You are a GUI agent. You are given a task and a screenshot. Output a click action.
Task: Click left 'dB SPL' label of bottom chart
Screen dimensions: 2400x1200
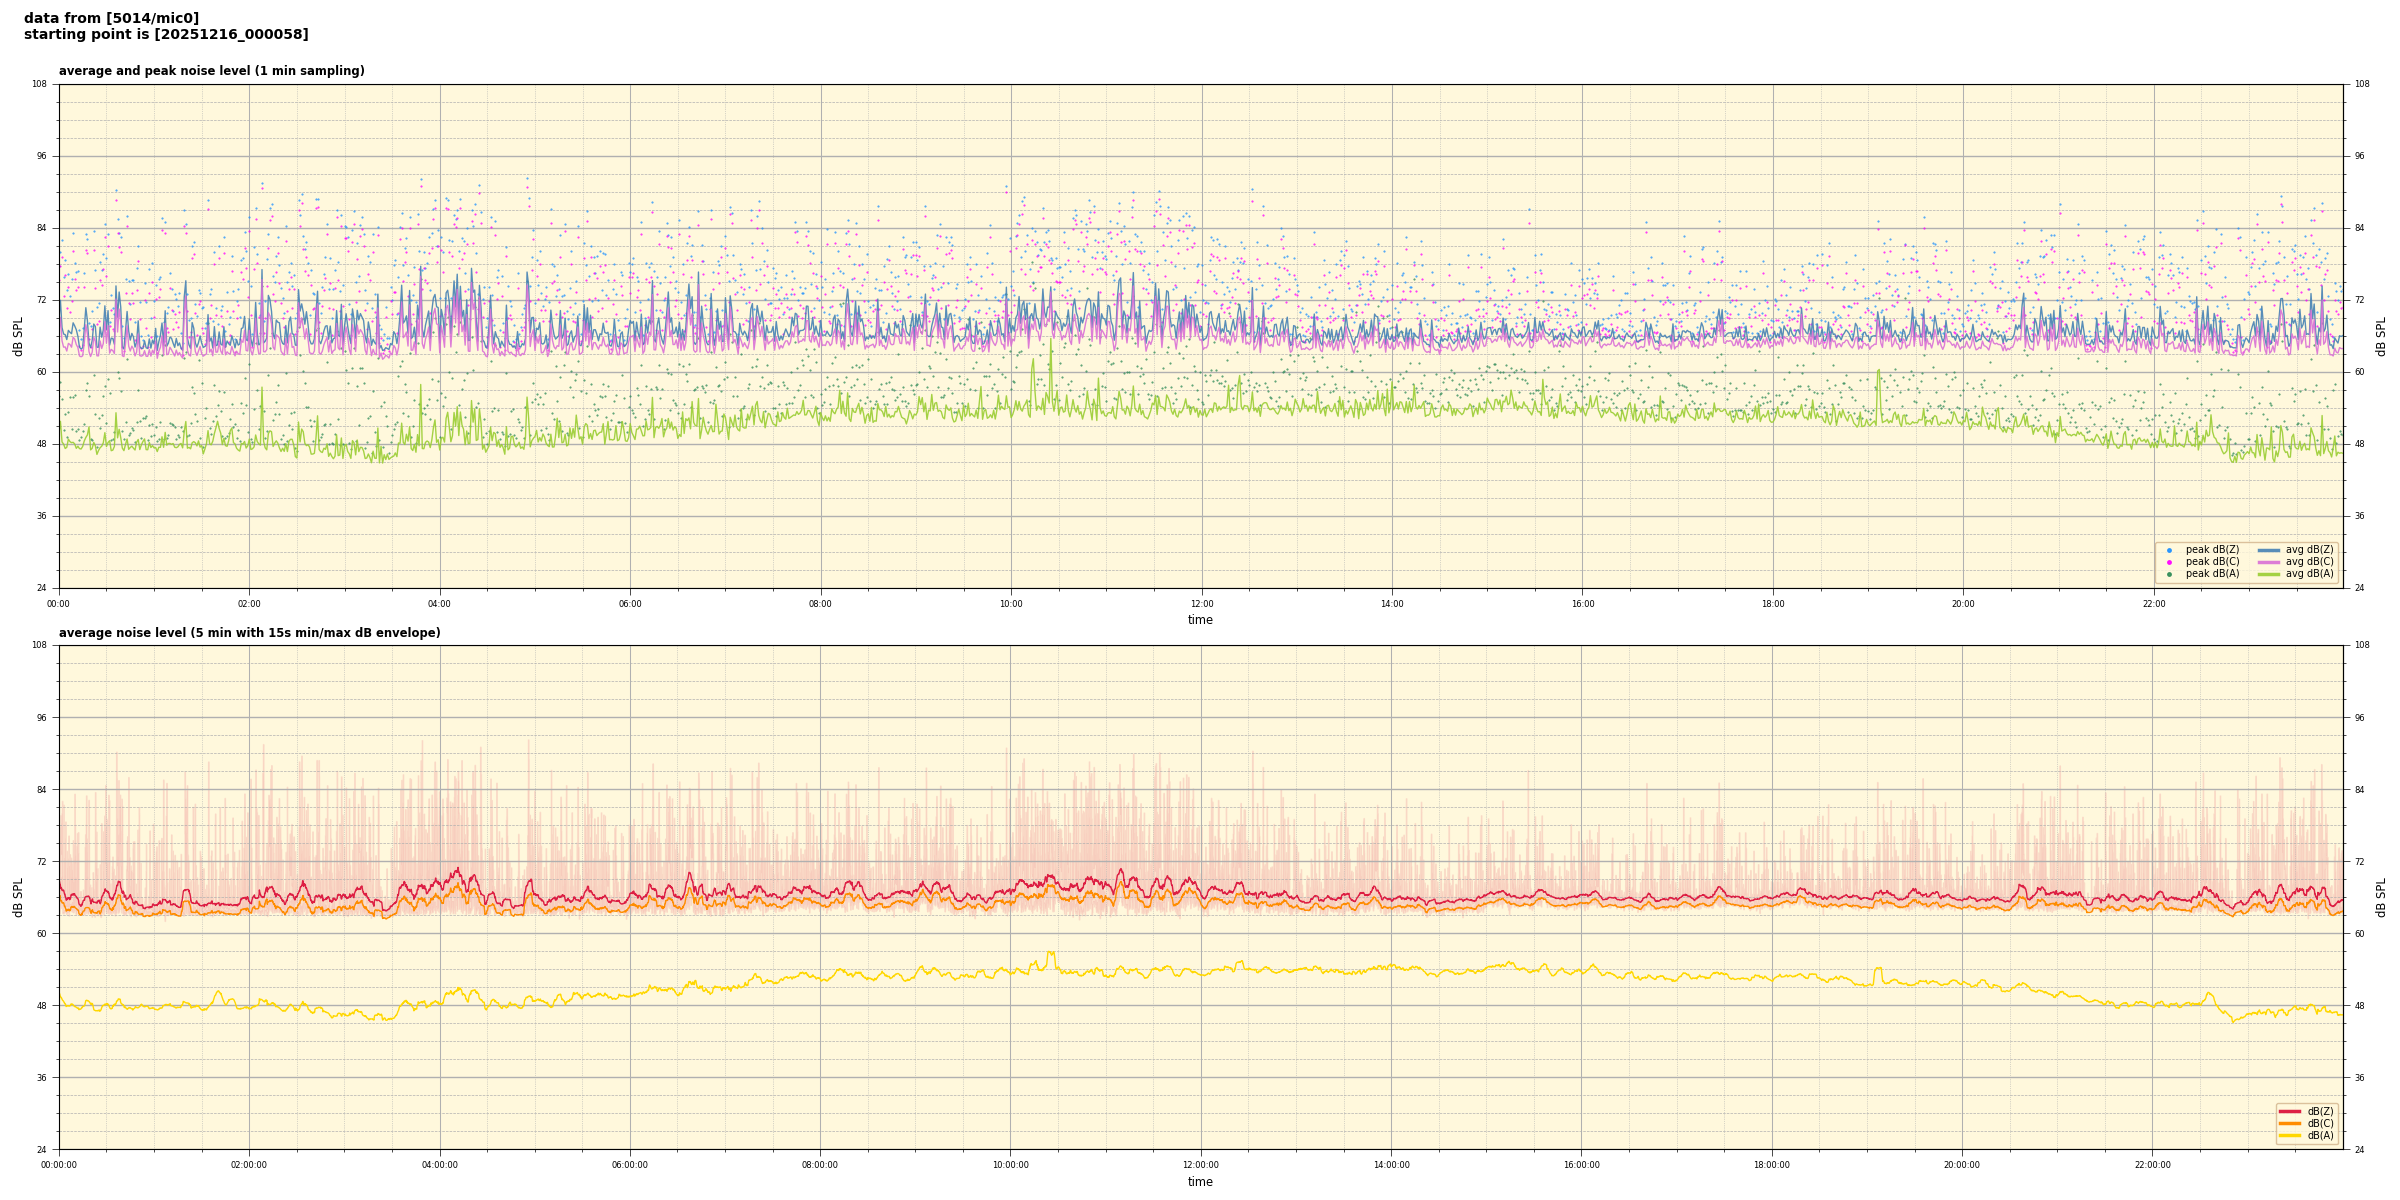click(18, 897)
